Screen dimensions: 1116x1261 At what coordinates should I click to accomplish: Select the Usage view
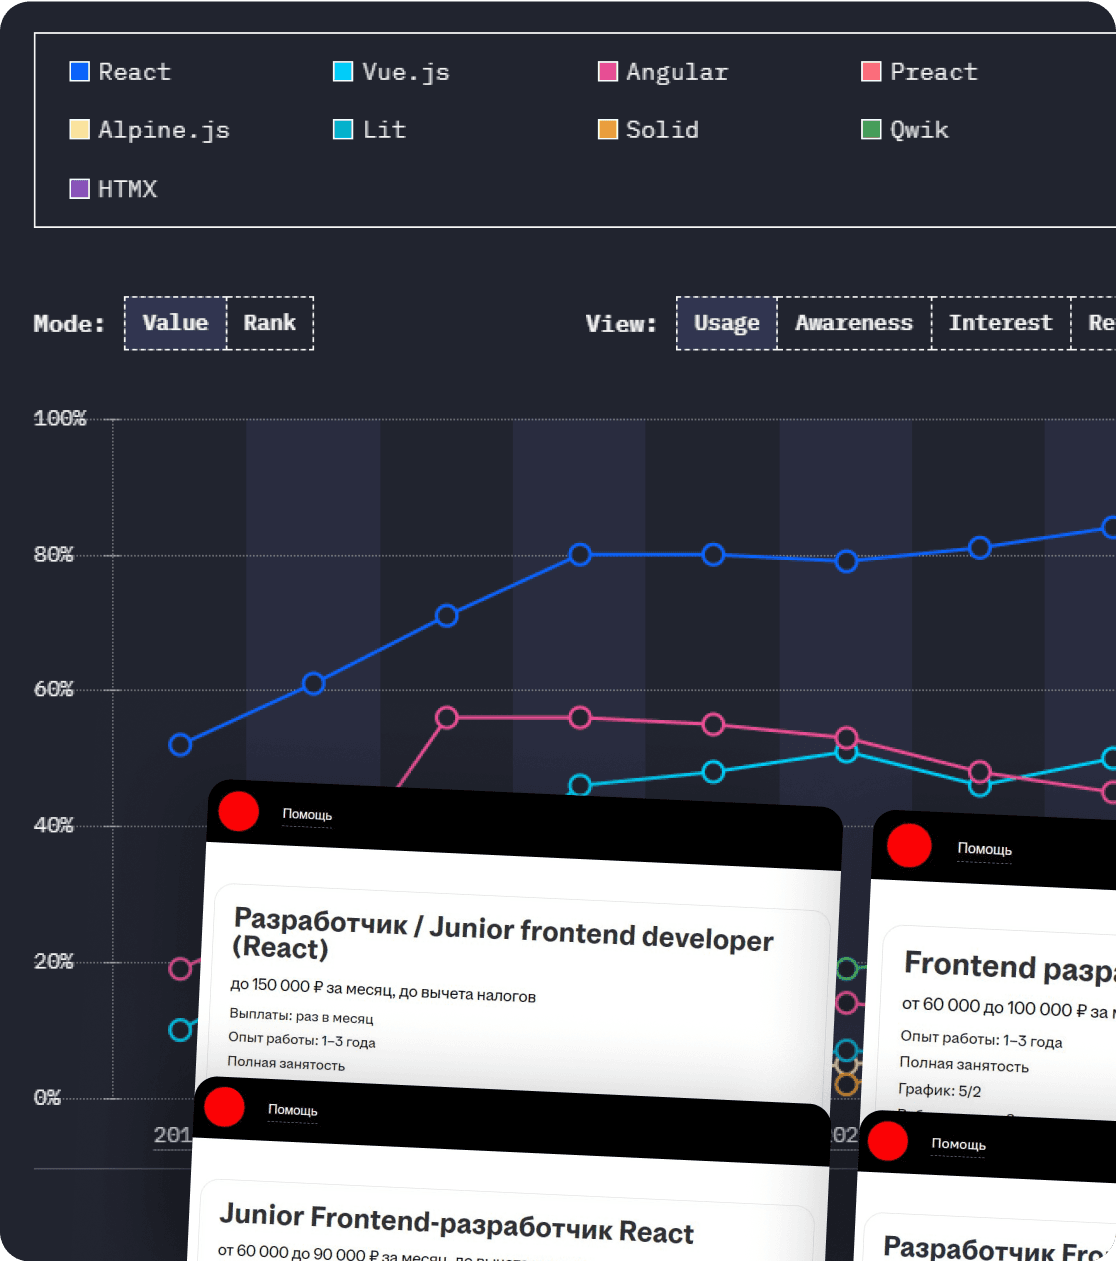(727, 323)
